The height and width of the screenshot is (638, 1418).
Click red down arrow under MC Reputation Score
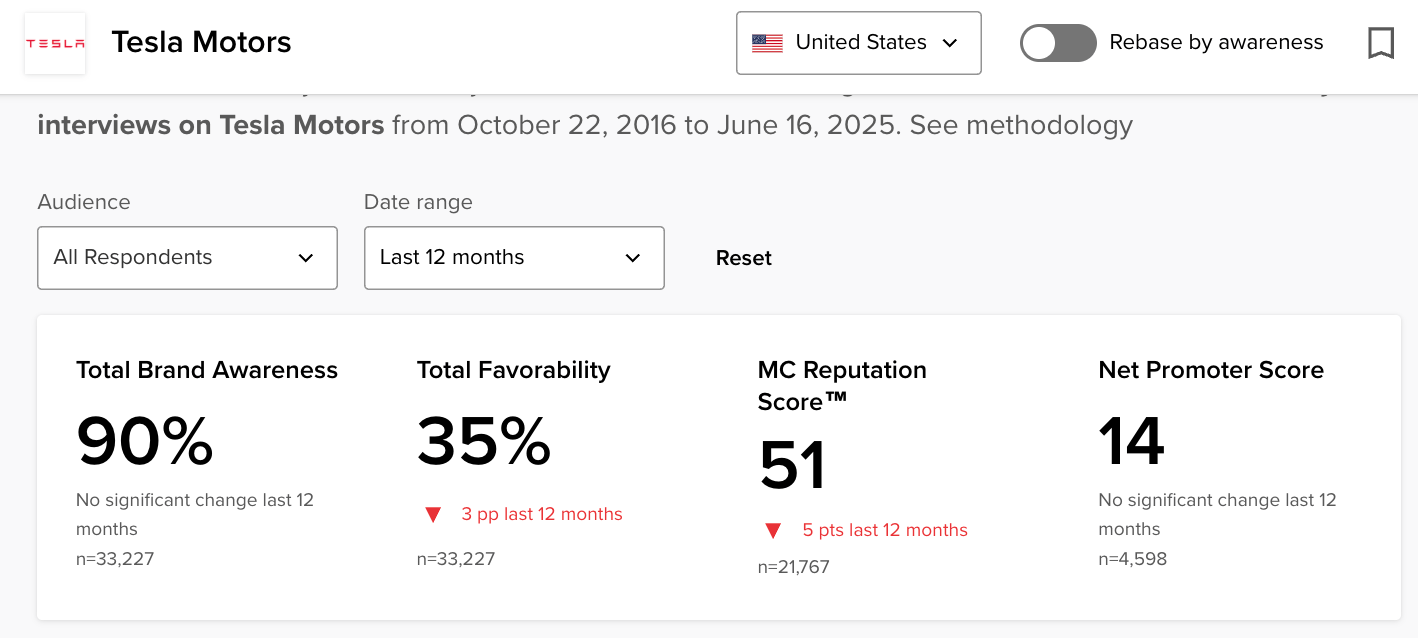[x=773, y=531]
